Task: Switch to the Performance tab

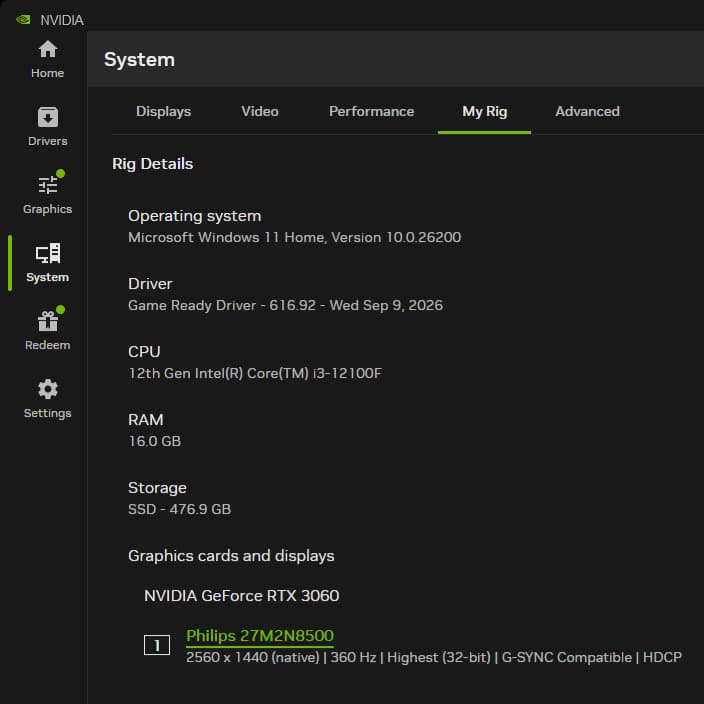Action: 371,111
